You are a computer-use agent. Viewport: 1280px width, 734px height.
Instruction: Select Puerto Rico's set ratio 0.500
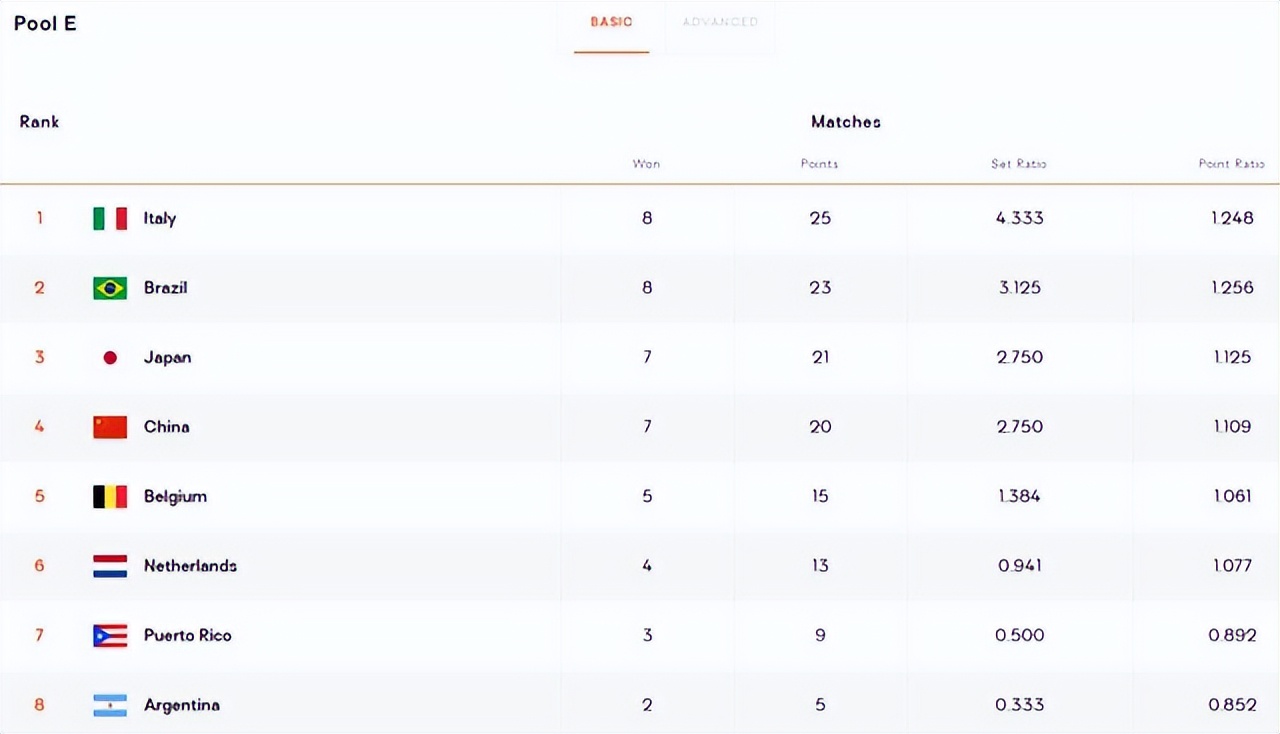[1019, 635]
